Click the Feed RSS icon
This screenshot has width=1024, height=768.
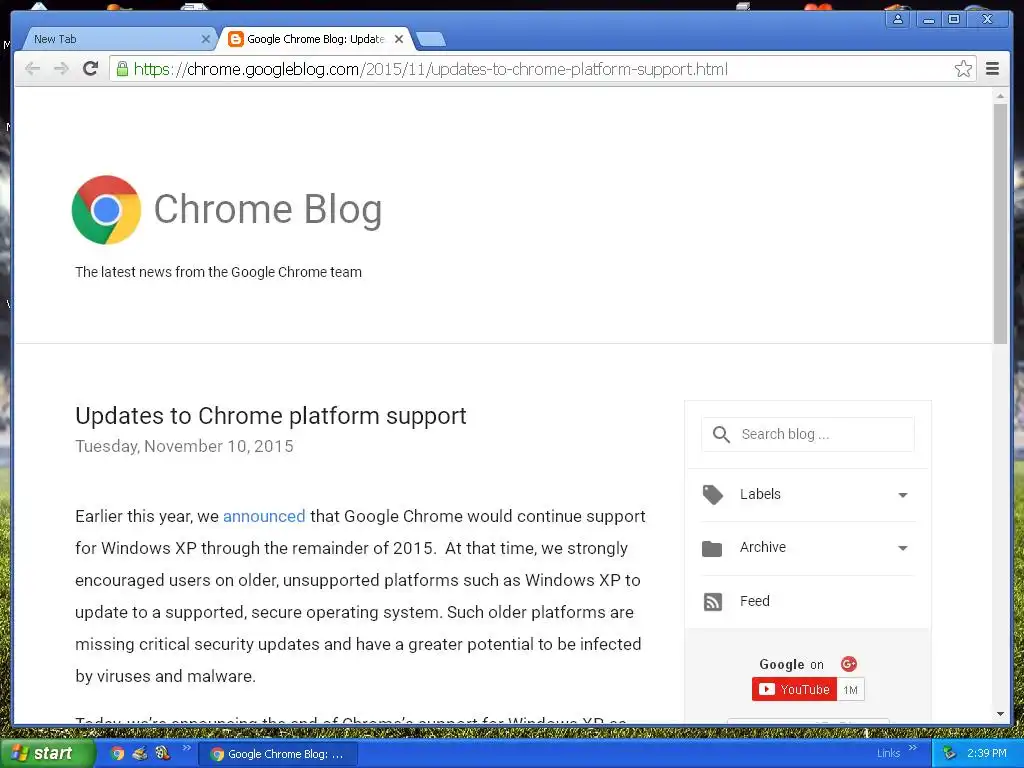coord(712,601)
